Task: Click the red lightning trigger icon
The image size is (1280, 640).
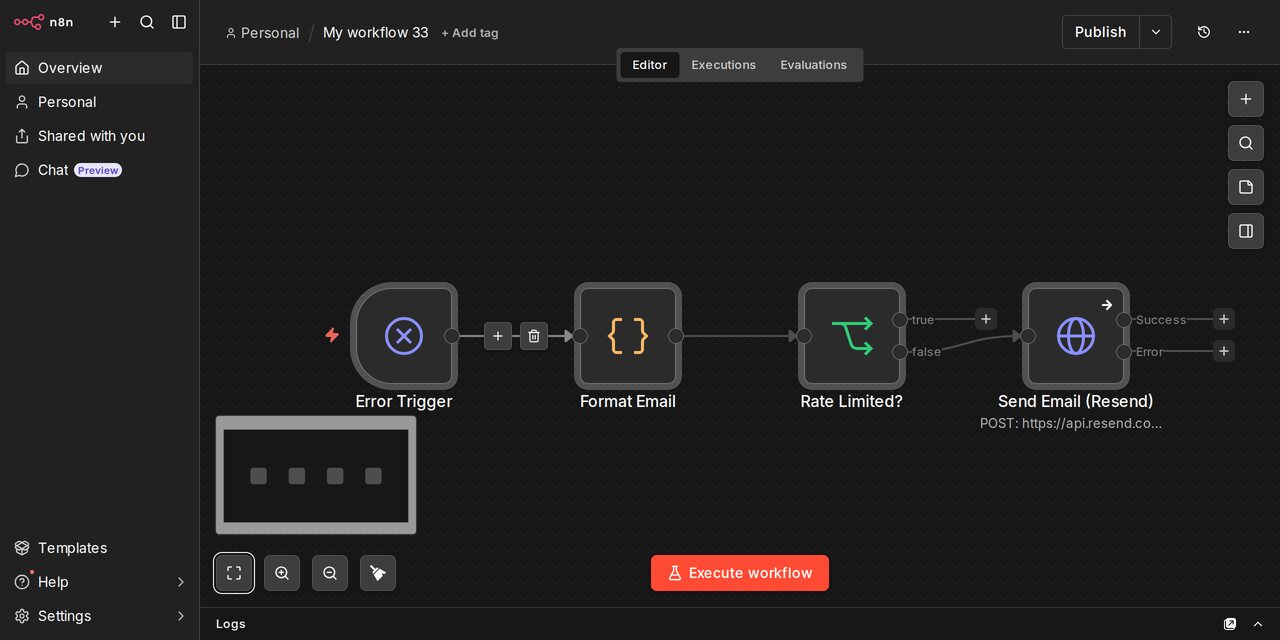Action: 332,335
